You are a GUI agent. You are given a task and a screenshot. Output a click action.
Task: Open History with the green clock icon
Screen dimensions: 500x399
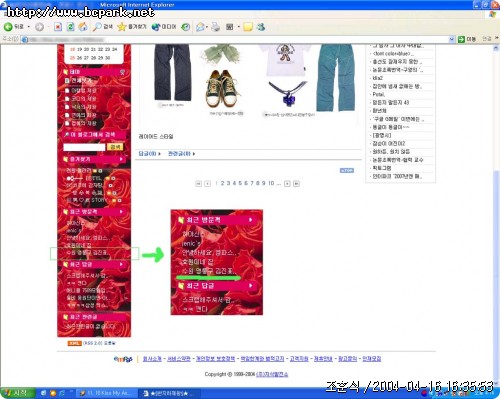click(186, 27)
